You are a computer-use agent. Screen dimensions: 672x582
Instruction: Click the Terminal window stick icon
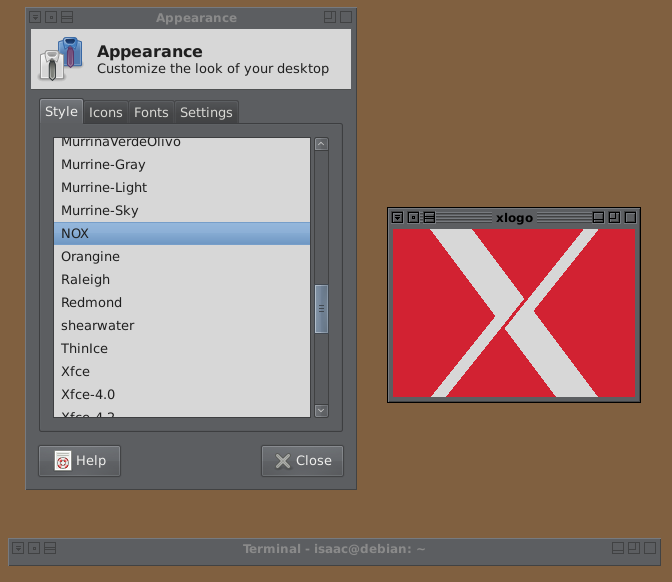[34, 548]
